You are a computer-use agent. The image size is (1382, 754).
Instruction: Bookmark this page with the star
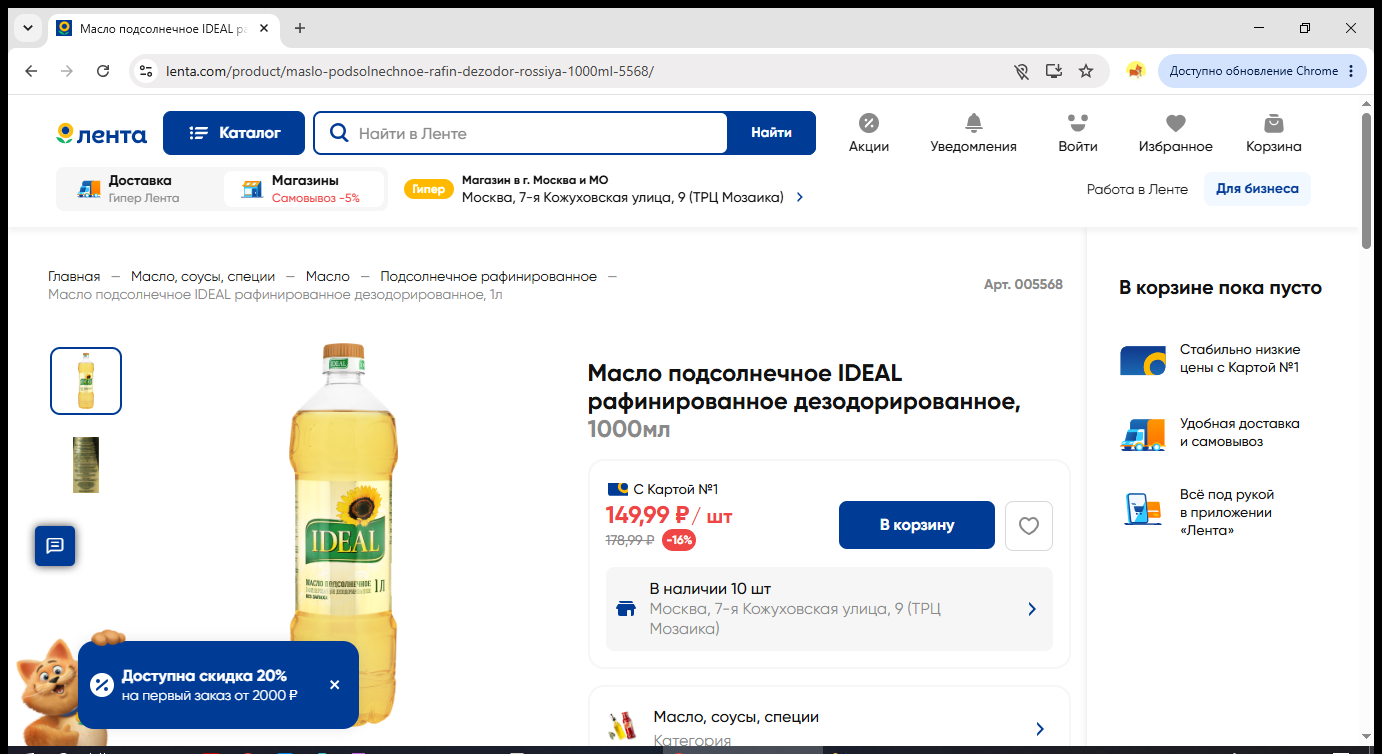pos(1086,71)
